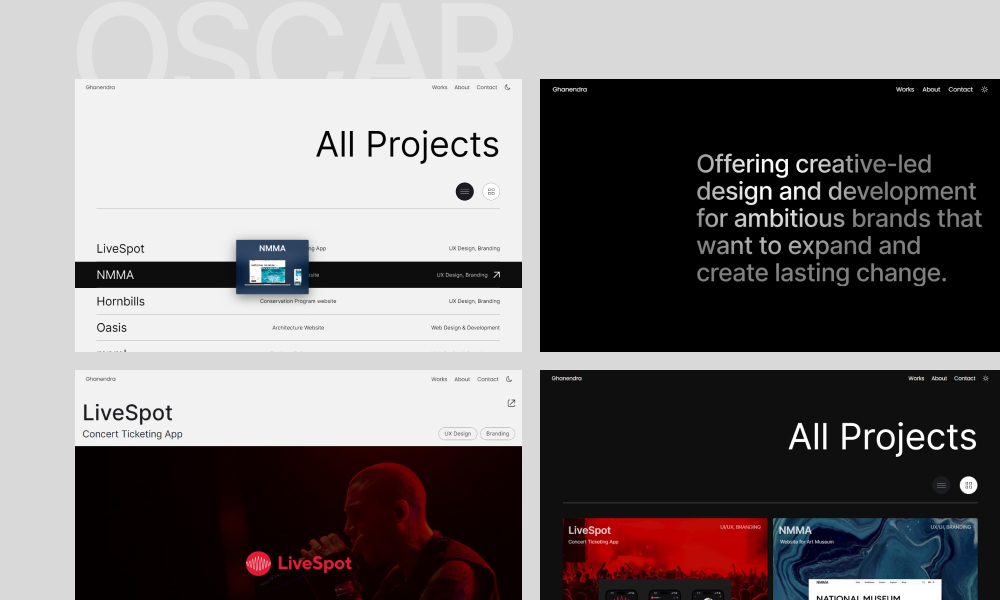This screenshot has height=600, width=1000.
Task: Select grid view icon on light All Projects page
Action: 491,191
